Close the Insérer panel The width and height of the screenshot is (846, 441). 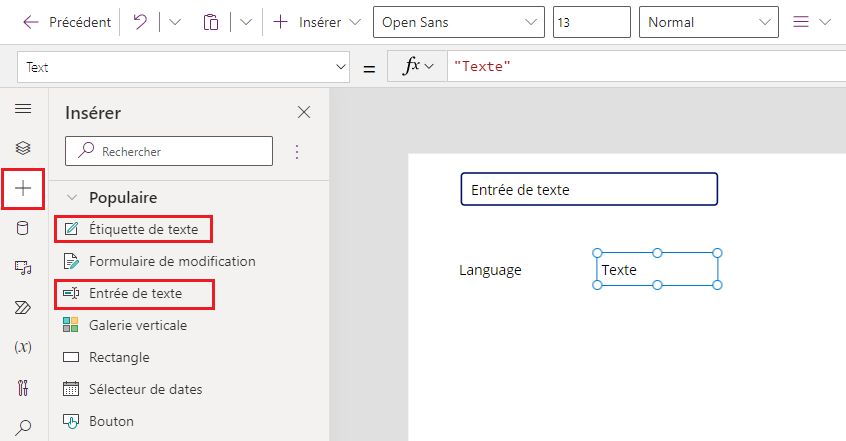click(304, 112)
